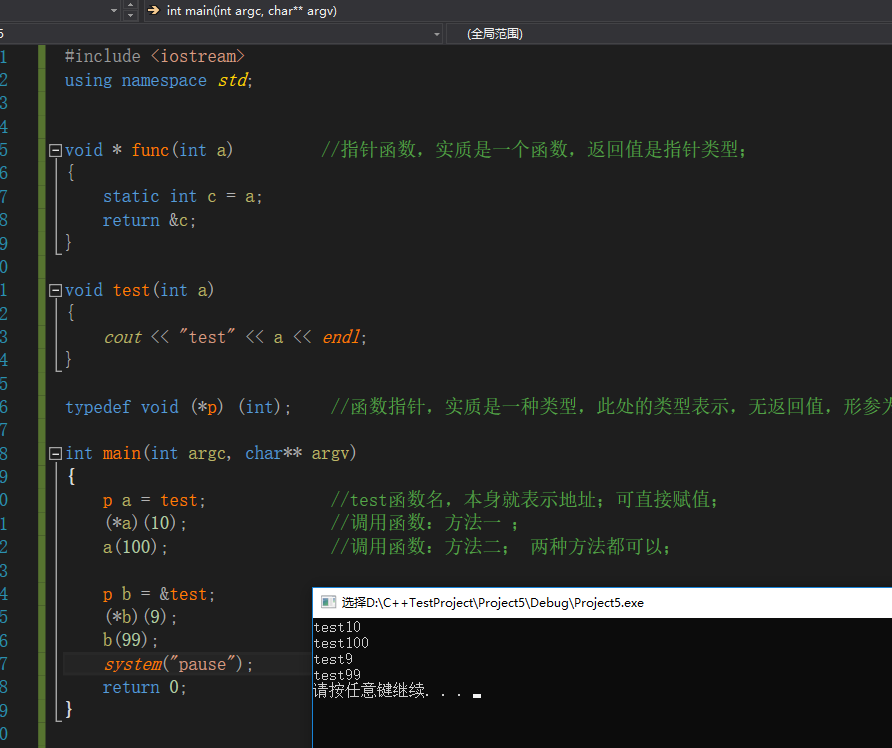Click the cout statement line
This screenshot has height=748, width=892.
(x=235, y=337)
